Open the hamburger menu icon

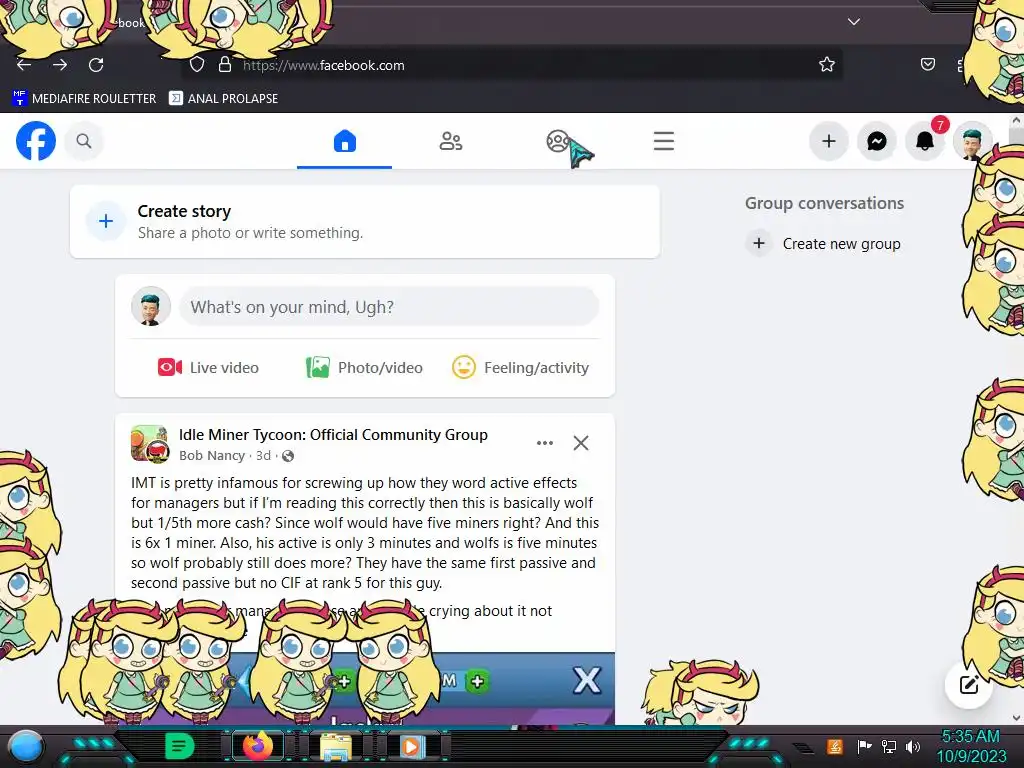(x=664, y=141)
